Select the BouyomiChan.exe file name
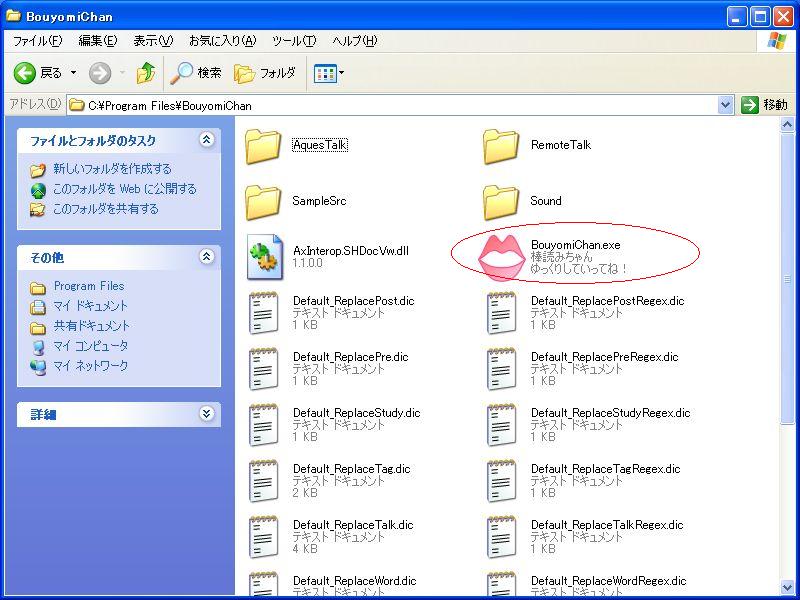Image resolution: width=800 pixels, height=600 pixels. coord(576,245)
